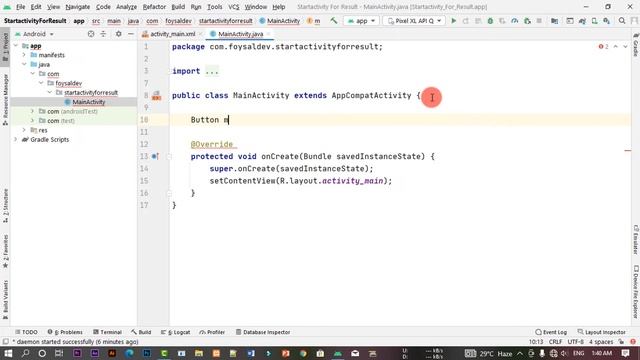Open the VCS menu

click(233, 7)
